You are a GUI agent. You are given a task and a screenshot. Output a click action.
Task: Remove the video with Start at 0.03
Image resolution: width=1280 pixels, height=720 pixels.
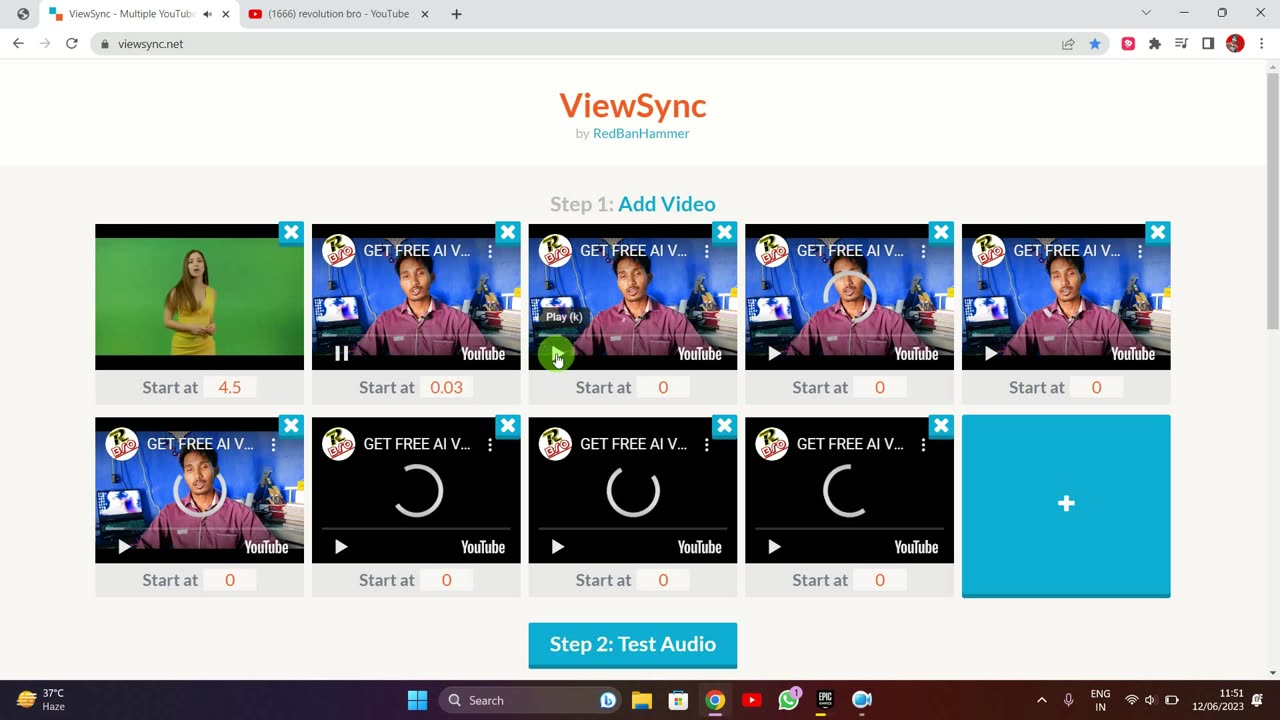(508, 232)
